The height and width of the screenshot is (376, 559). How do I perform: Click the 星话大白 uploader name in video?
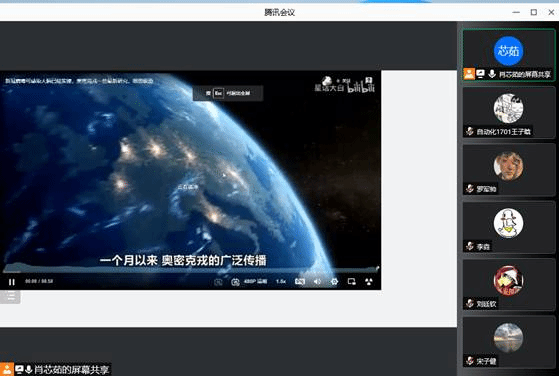point(329,88)
